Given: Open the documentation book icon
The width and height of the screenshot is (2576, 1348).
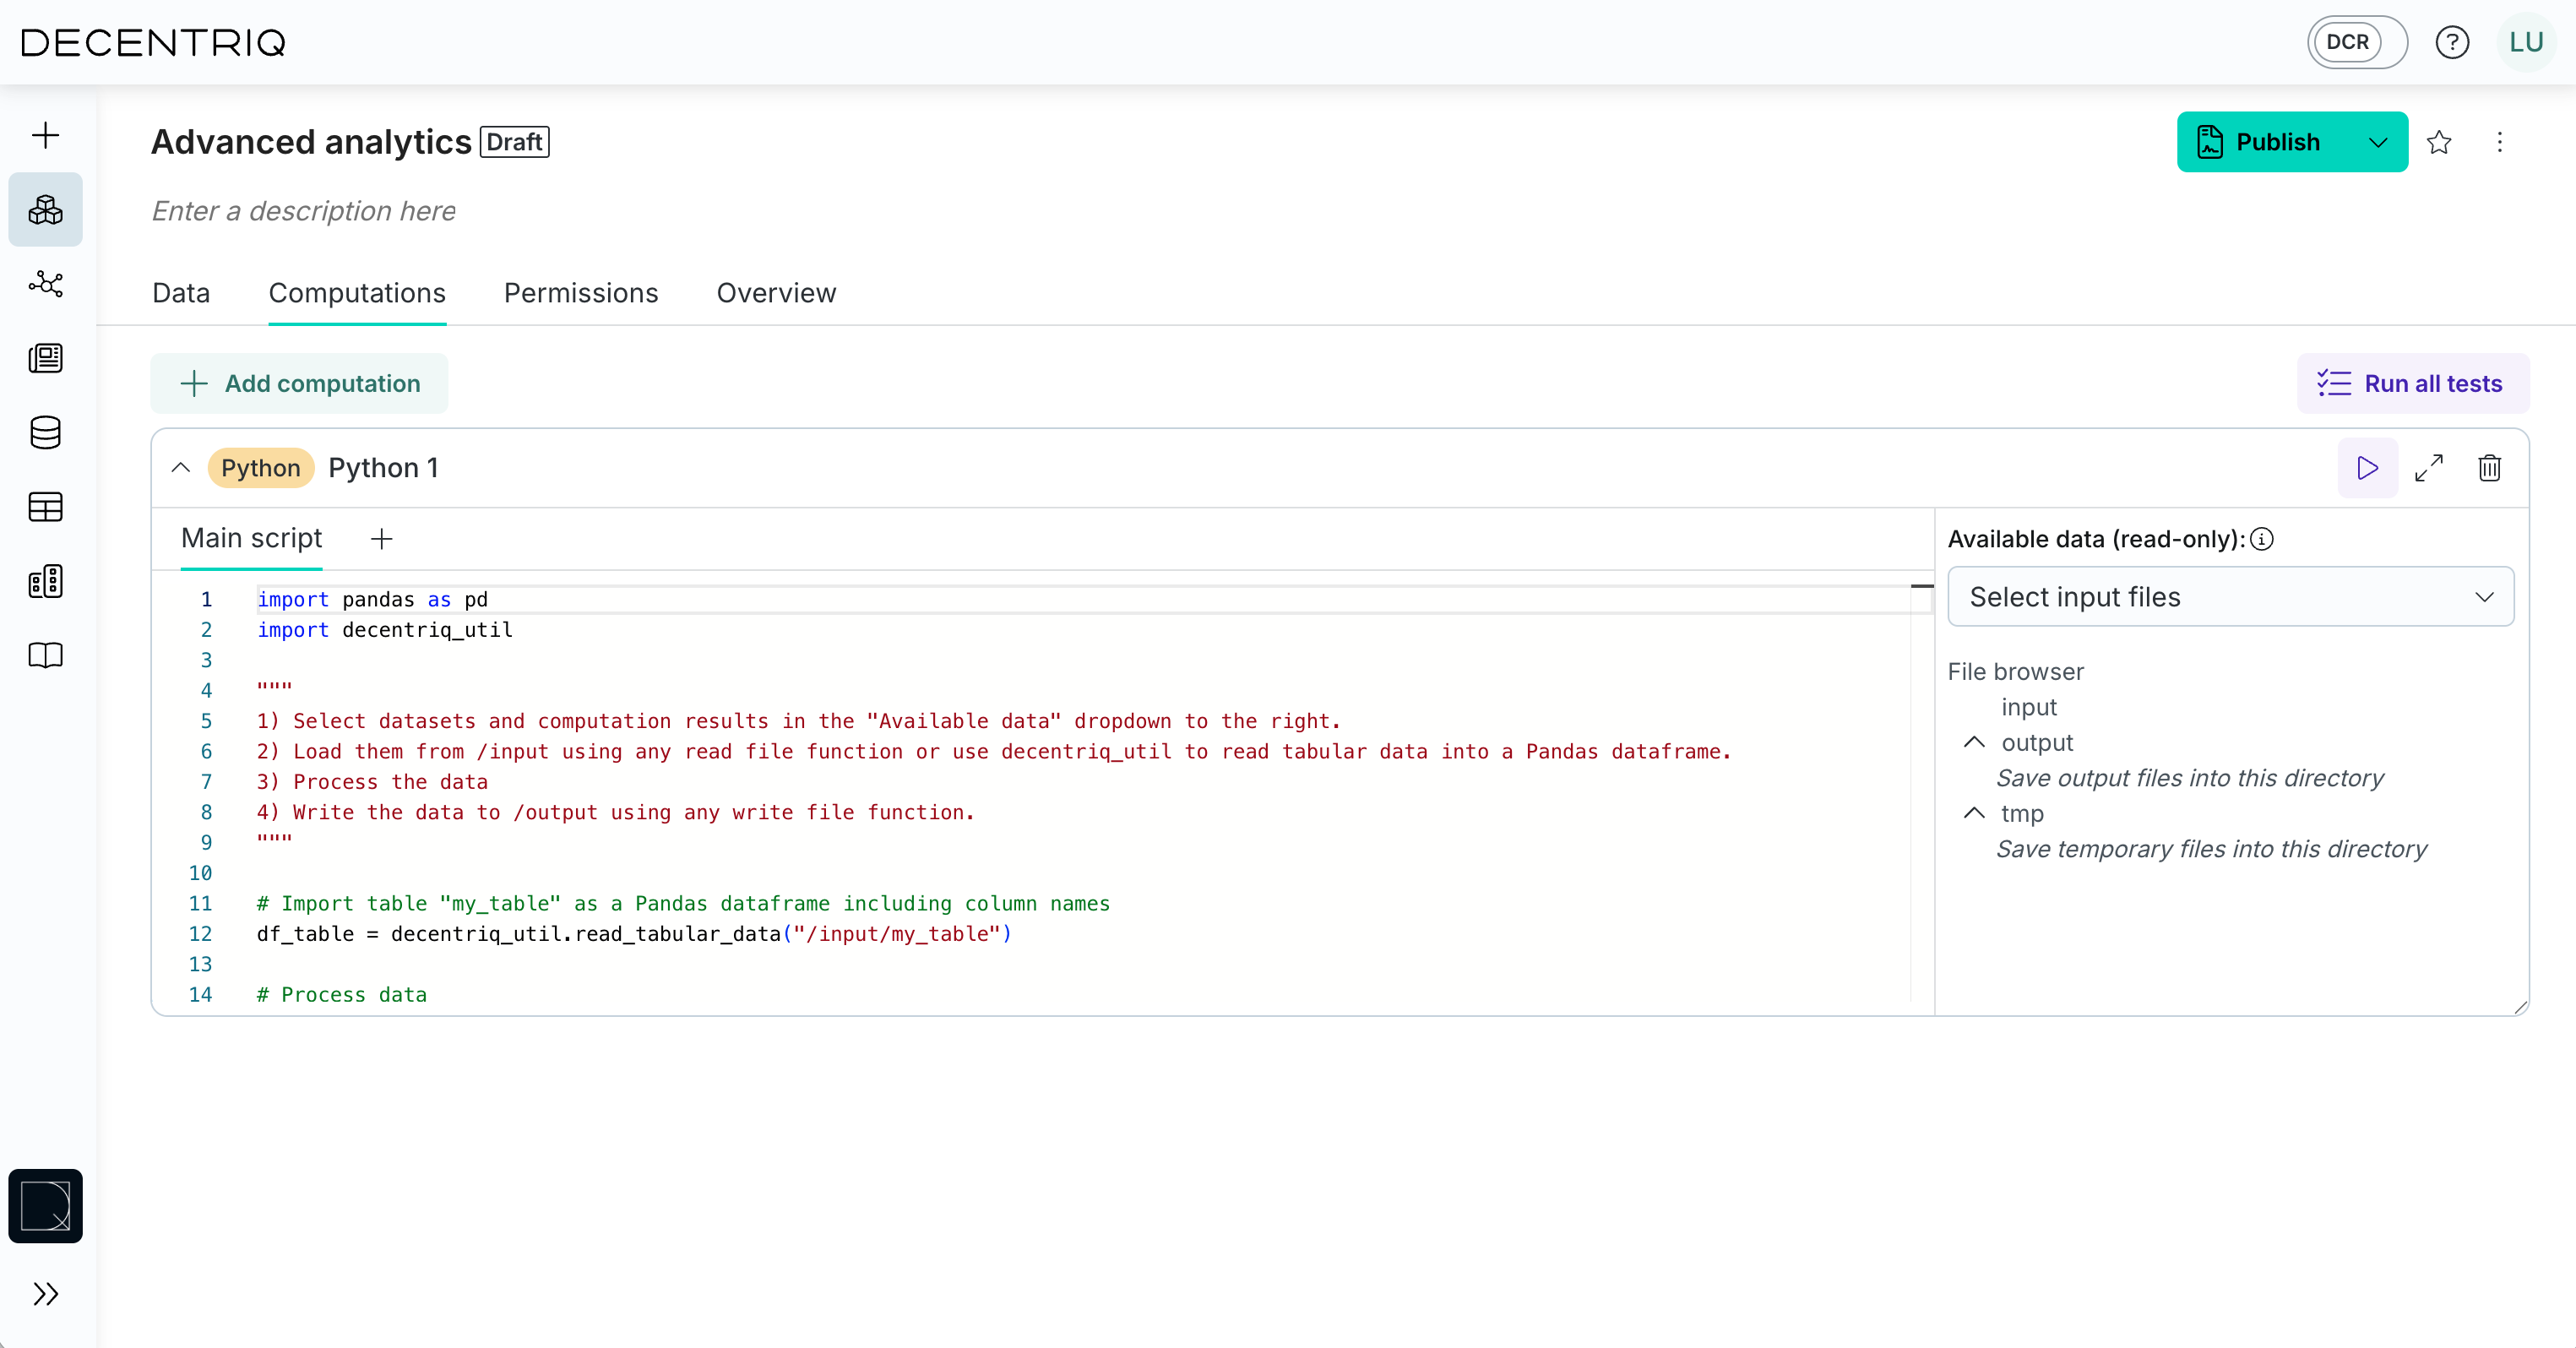Looking at the screenshot, I should (x=46, y=655).
